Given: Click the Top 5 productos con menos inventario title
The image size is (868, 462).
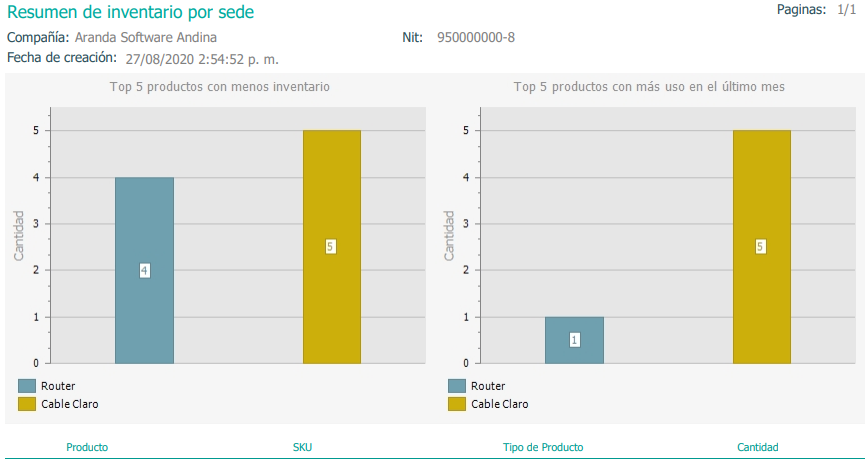Looking at the screenshot, I should point(220,87).
